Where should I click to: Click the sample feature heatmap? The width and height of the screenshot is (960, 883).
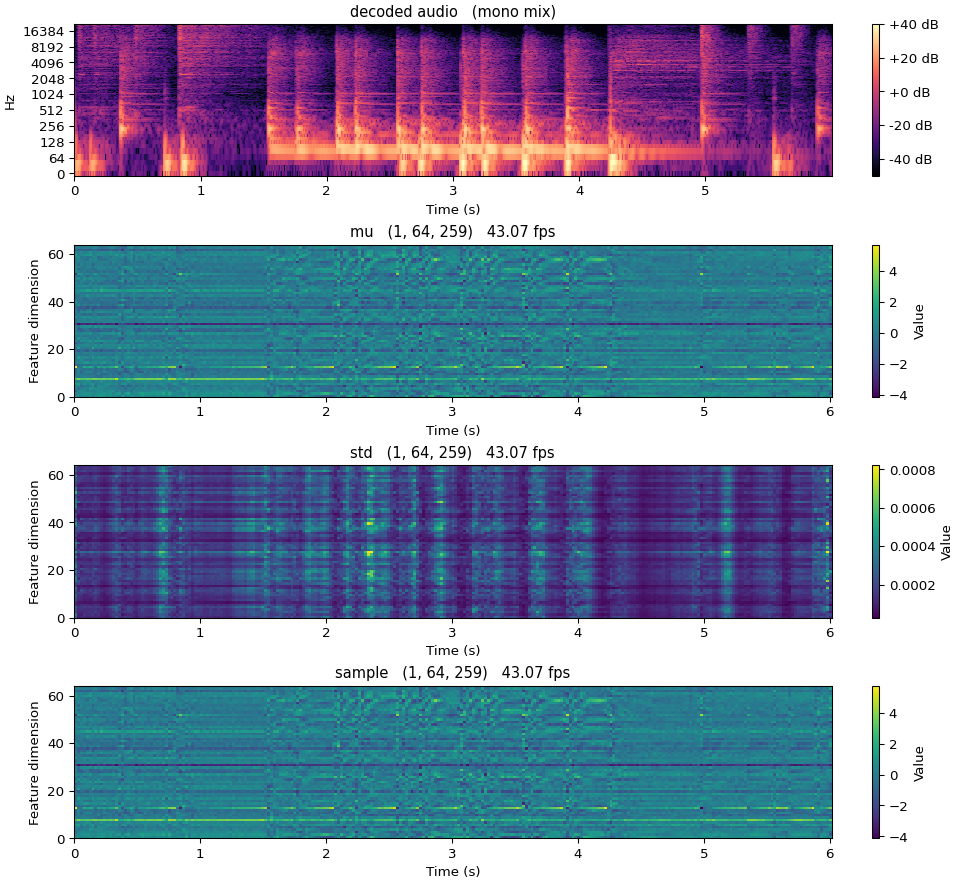coord(453,762)
